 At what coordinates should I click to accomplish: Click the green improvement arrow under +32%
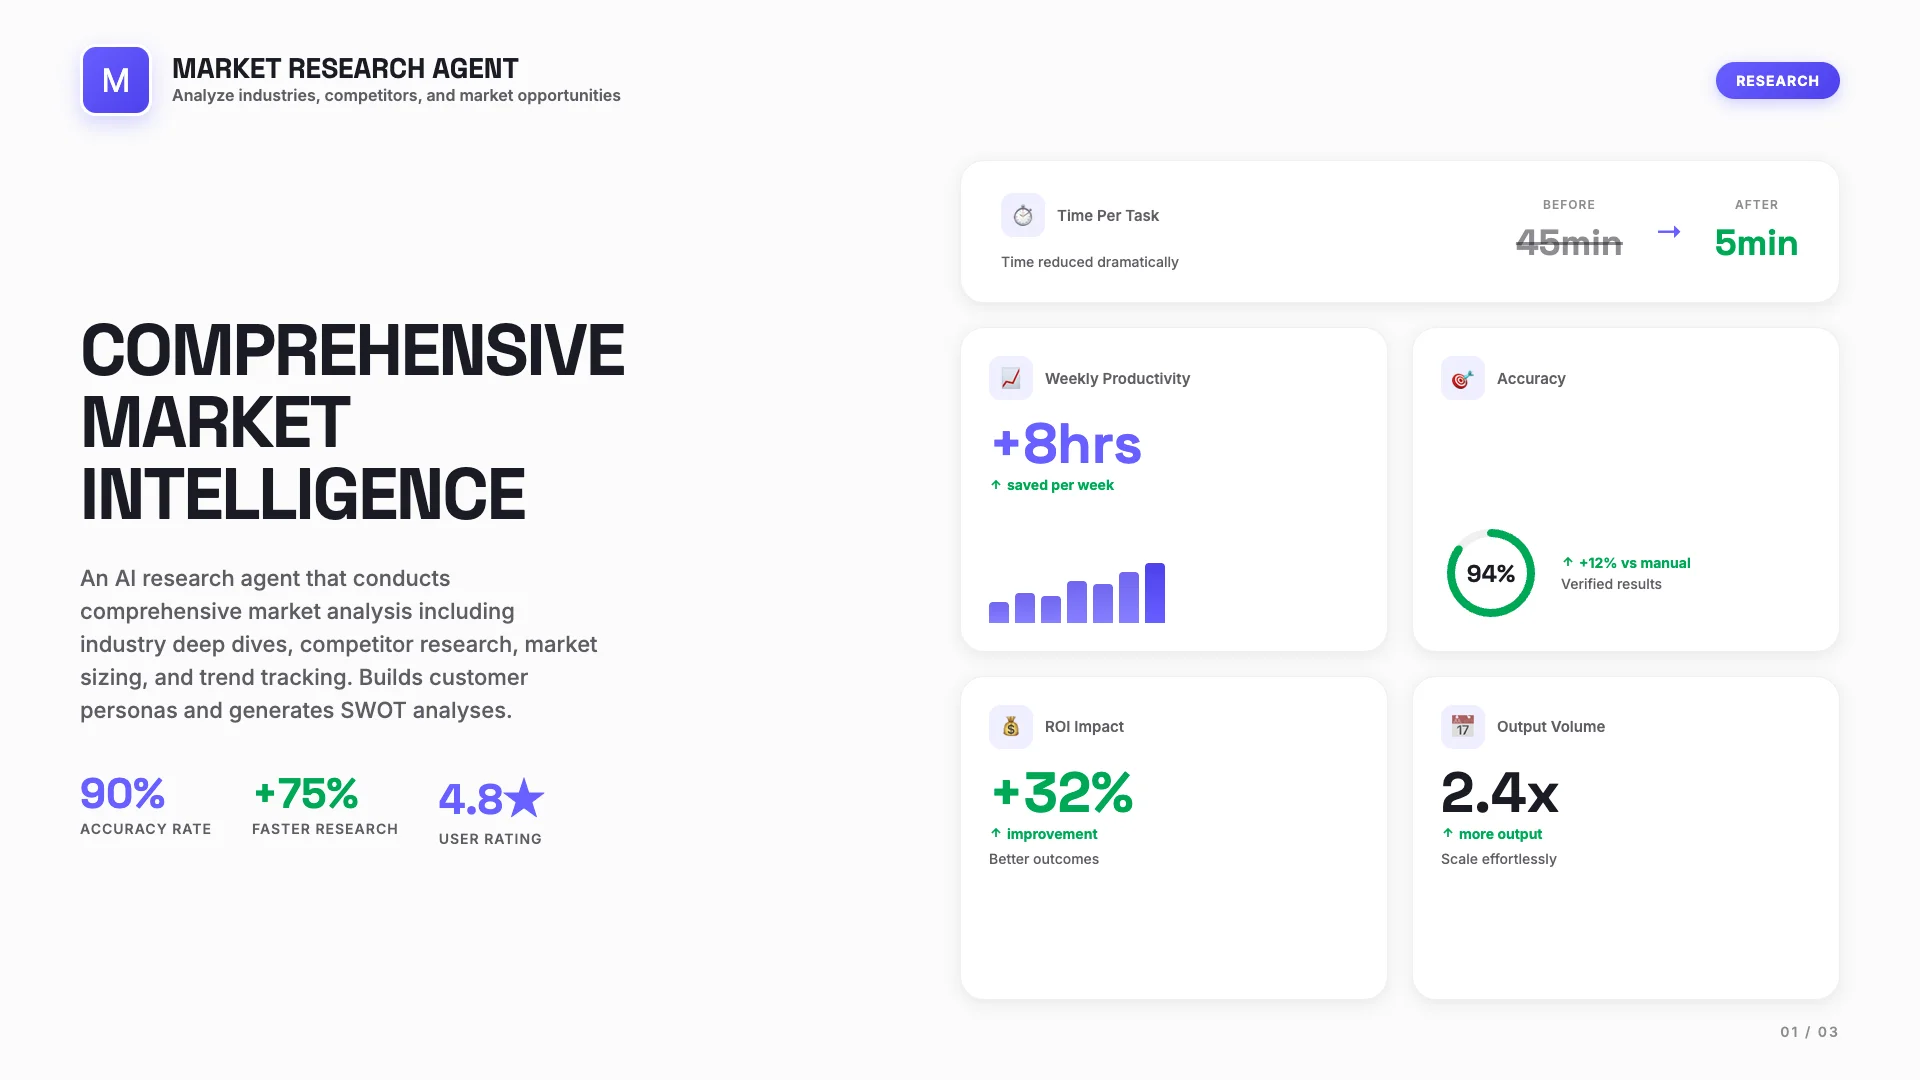995,833
